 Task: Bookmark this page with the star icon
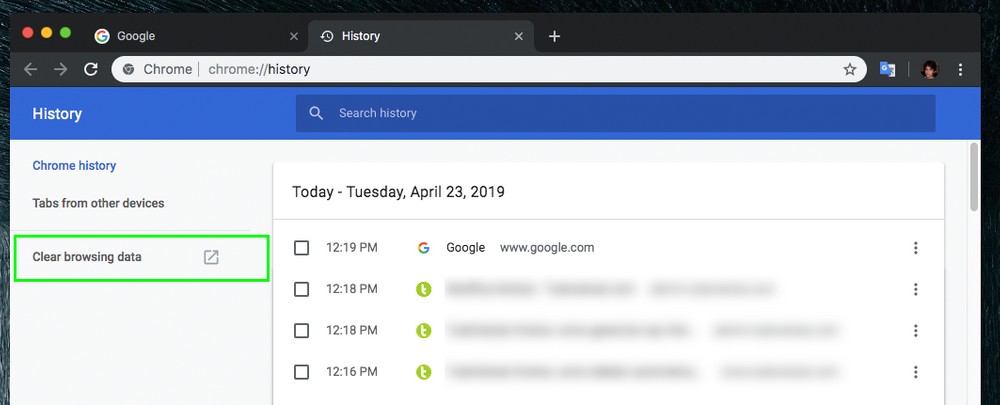849,69
